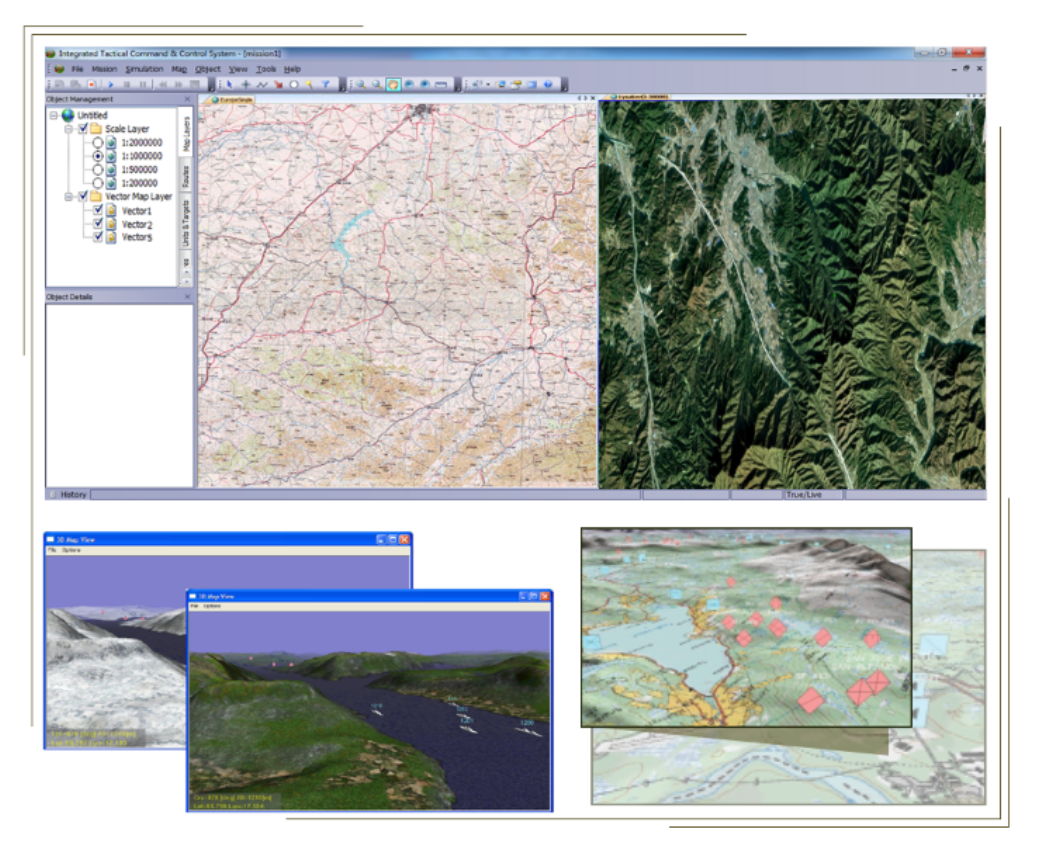The width and height of the screenshot is (1039, 852).
Task: Select the arrow selection tool
Action: tap(230, 84)
